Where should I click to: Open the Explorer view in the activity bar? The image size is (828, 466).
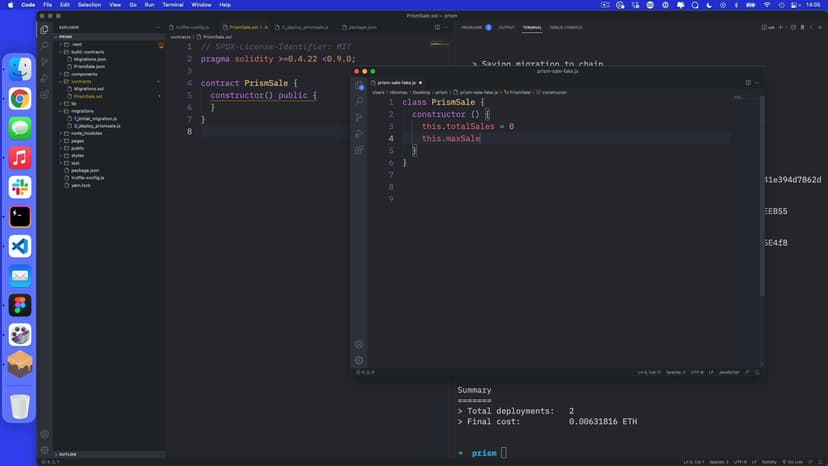pyautogui.click(x=44, y=28)
